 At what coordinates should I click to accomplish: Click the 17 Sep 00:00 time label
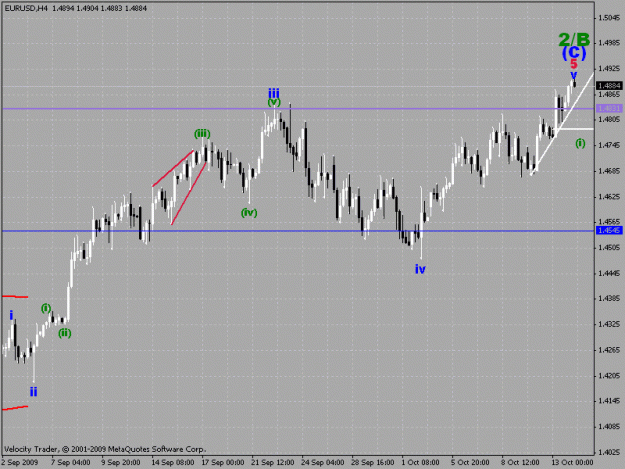tap(223, 462)
